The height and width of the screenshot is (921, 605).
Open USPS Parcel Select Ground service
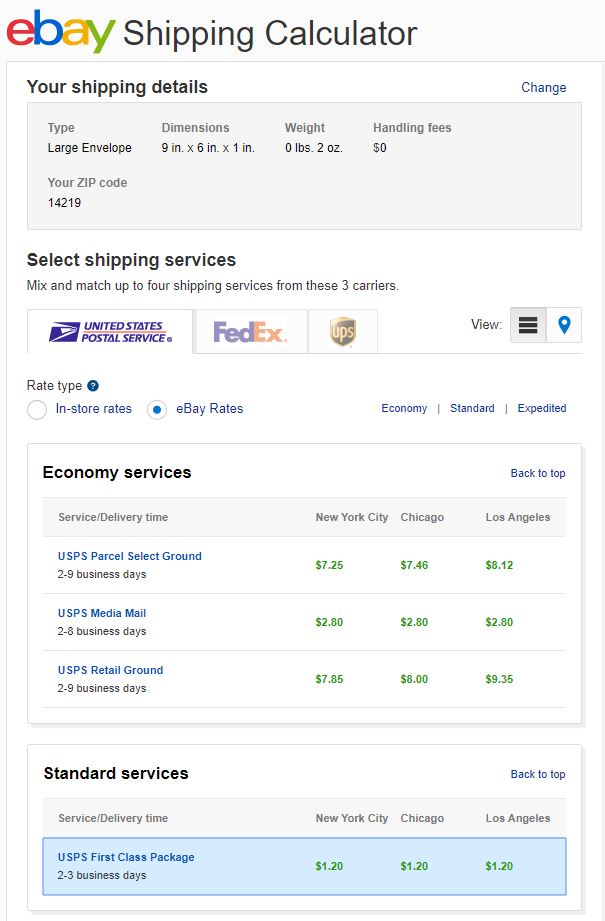click(130, 556)
